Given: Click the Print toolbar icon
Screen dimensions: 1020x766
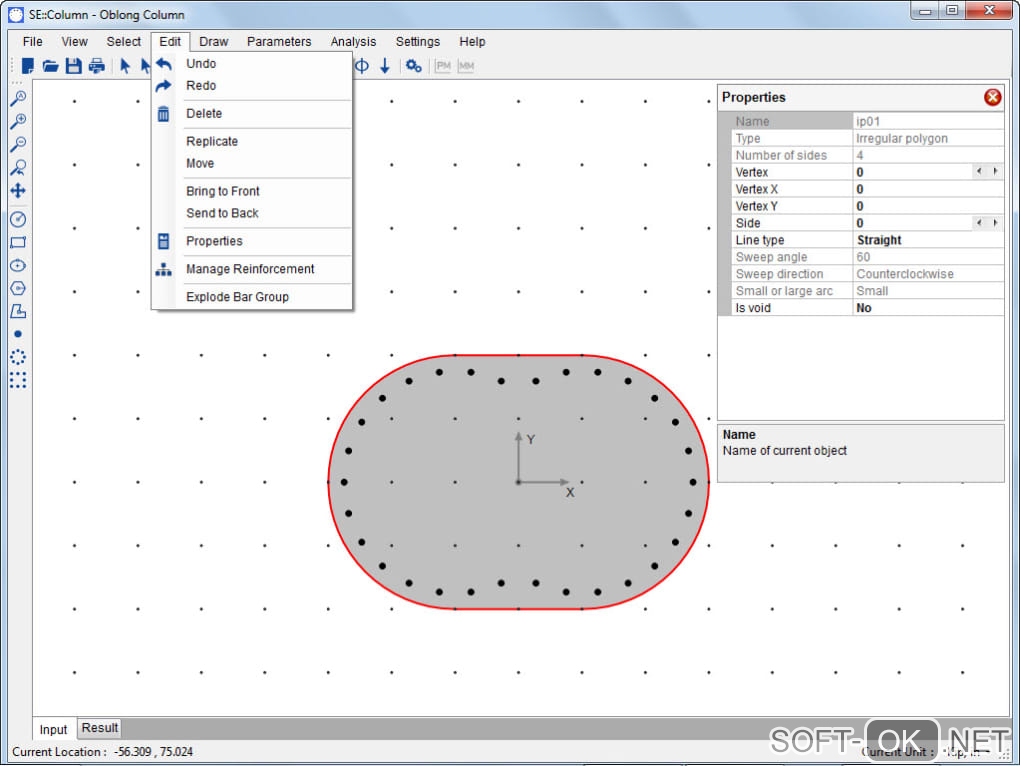Looking at the screenshot, I should [96, 66].
